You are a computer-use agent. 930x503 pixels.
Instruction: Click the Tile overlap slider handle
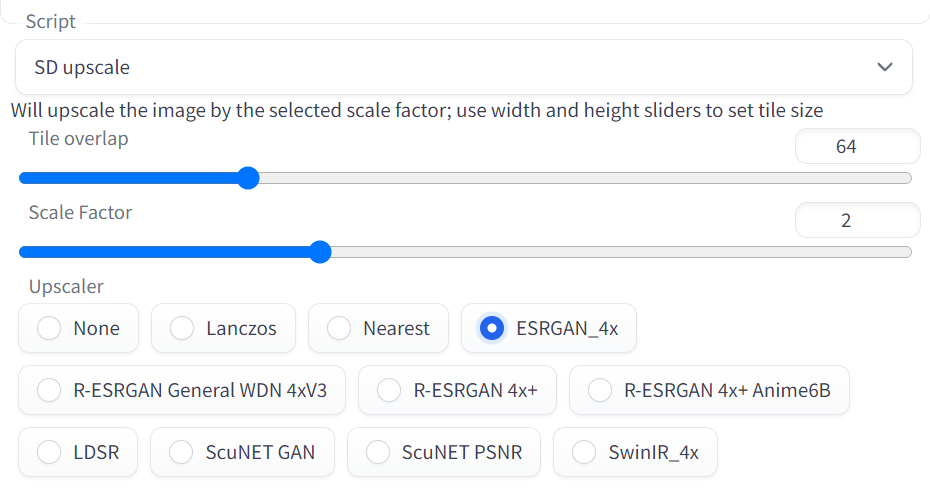pyautogui.click(x=249, y=178)
